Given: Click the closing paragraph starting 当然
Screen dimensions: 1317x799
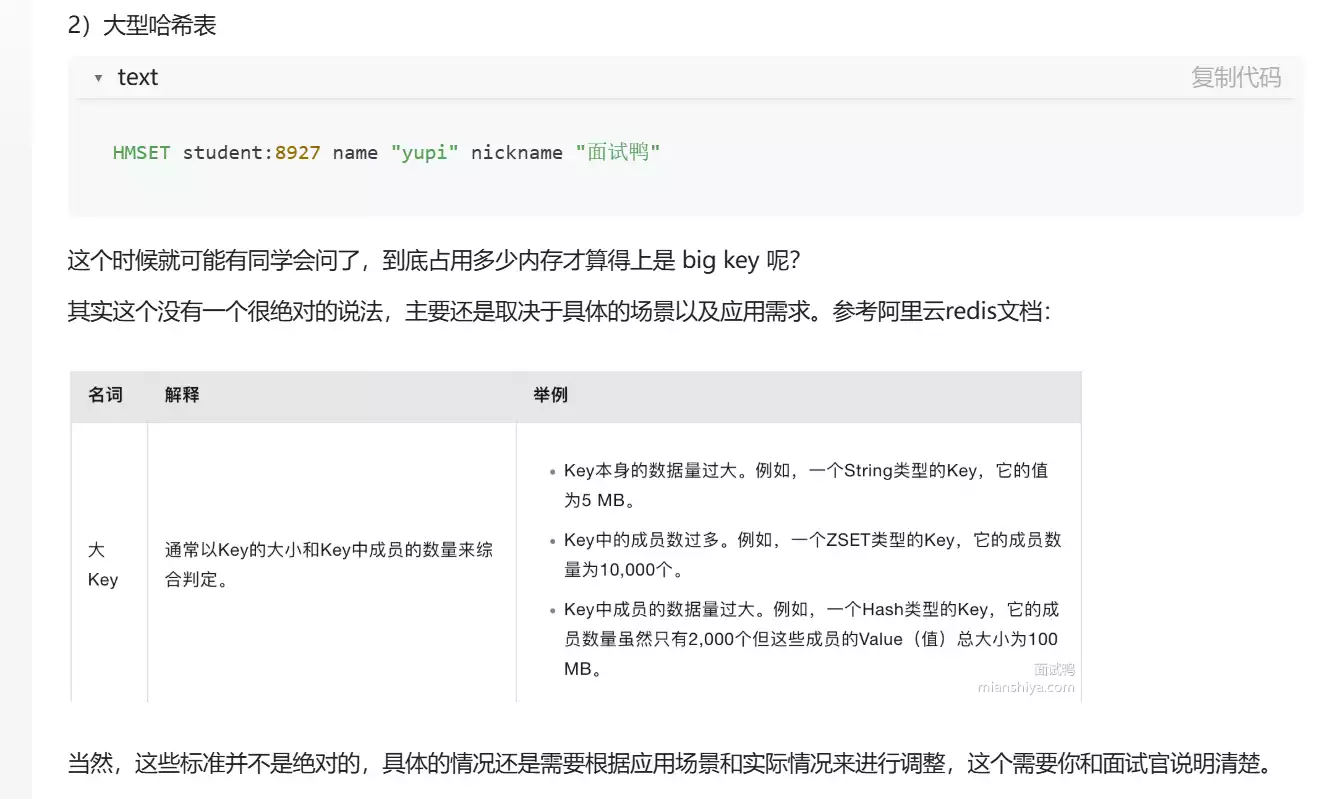Looking at the screenshot, I should tap(670, 766).
